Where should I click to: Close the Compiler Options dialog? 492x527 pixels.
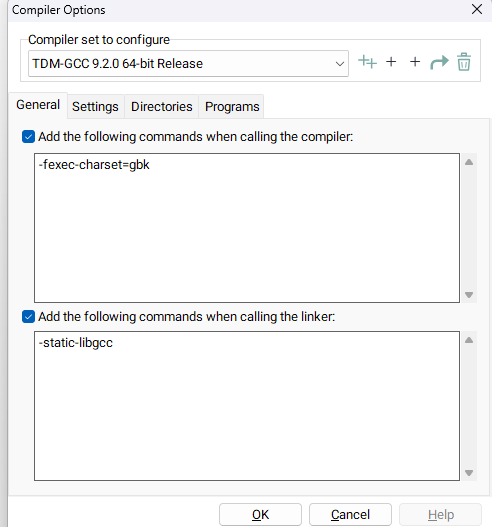pyautogui.click(x=477, y=9)
